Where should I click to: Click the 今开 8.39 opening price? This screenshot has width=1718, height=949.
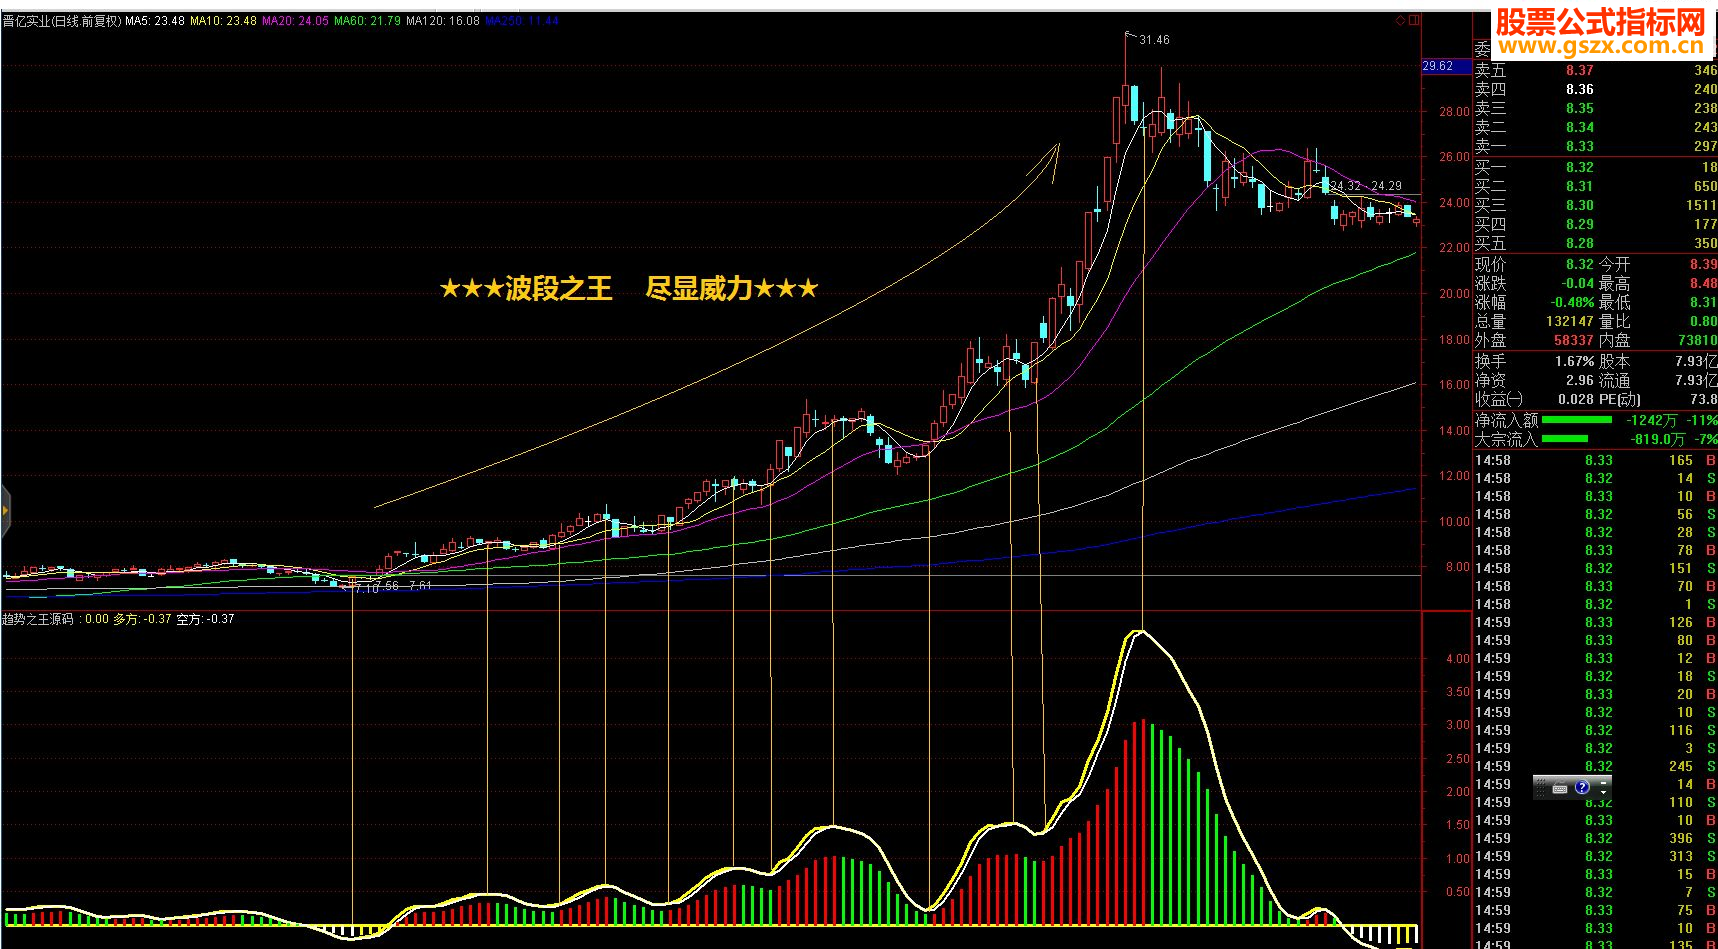coord(1658,264)
